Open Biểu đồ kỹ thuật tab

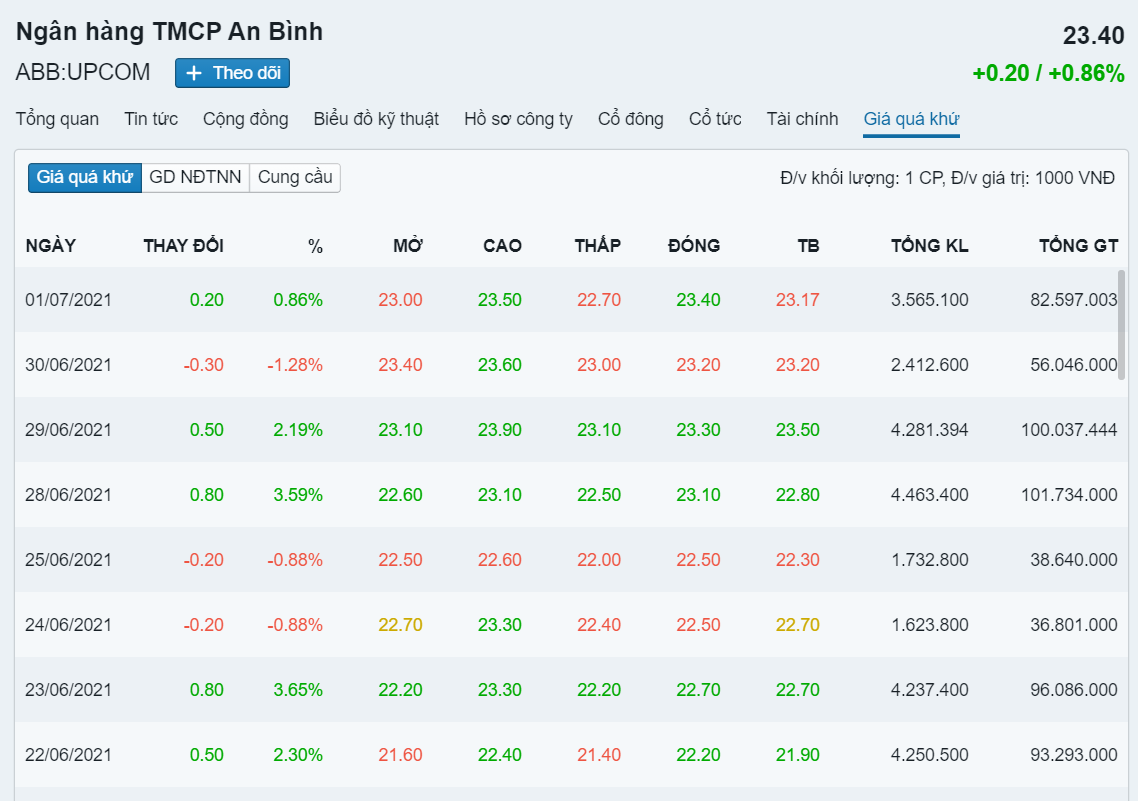[x=376, y=119]
